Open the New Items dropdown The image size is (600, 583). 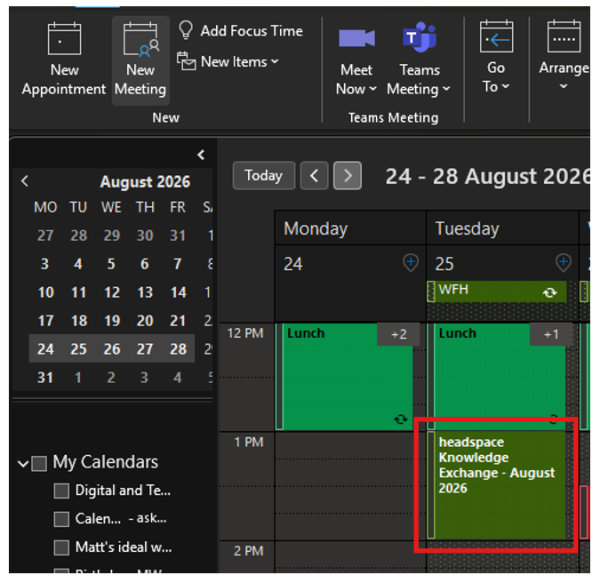pos(228,62)
